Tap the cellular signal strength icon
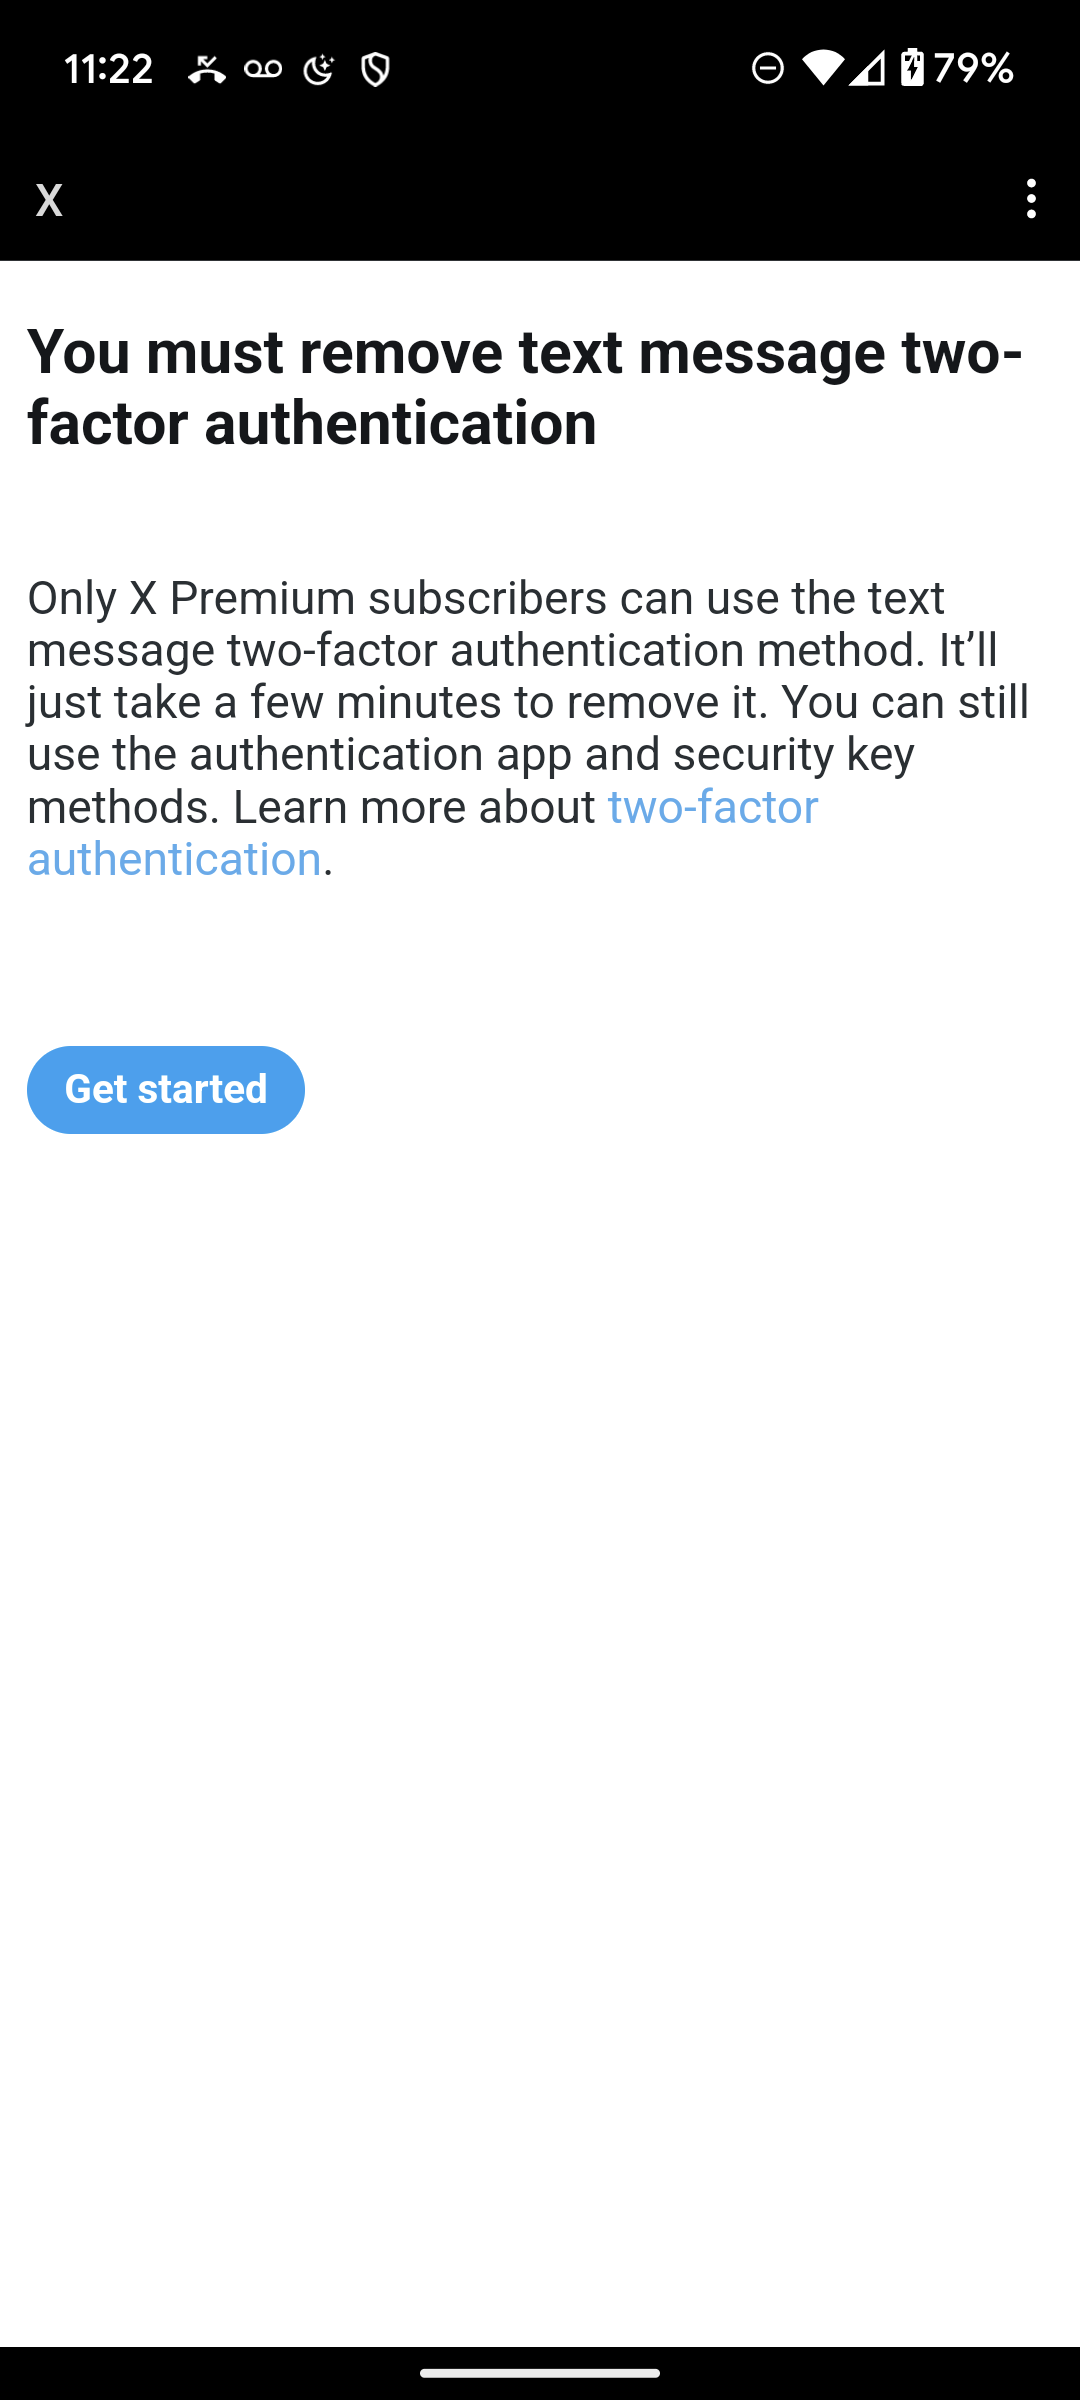Image resolution: width=1080 pixels, height=2400 pixels. click(x=867, y=68)
